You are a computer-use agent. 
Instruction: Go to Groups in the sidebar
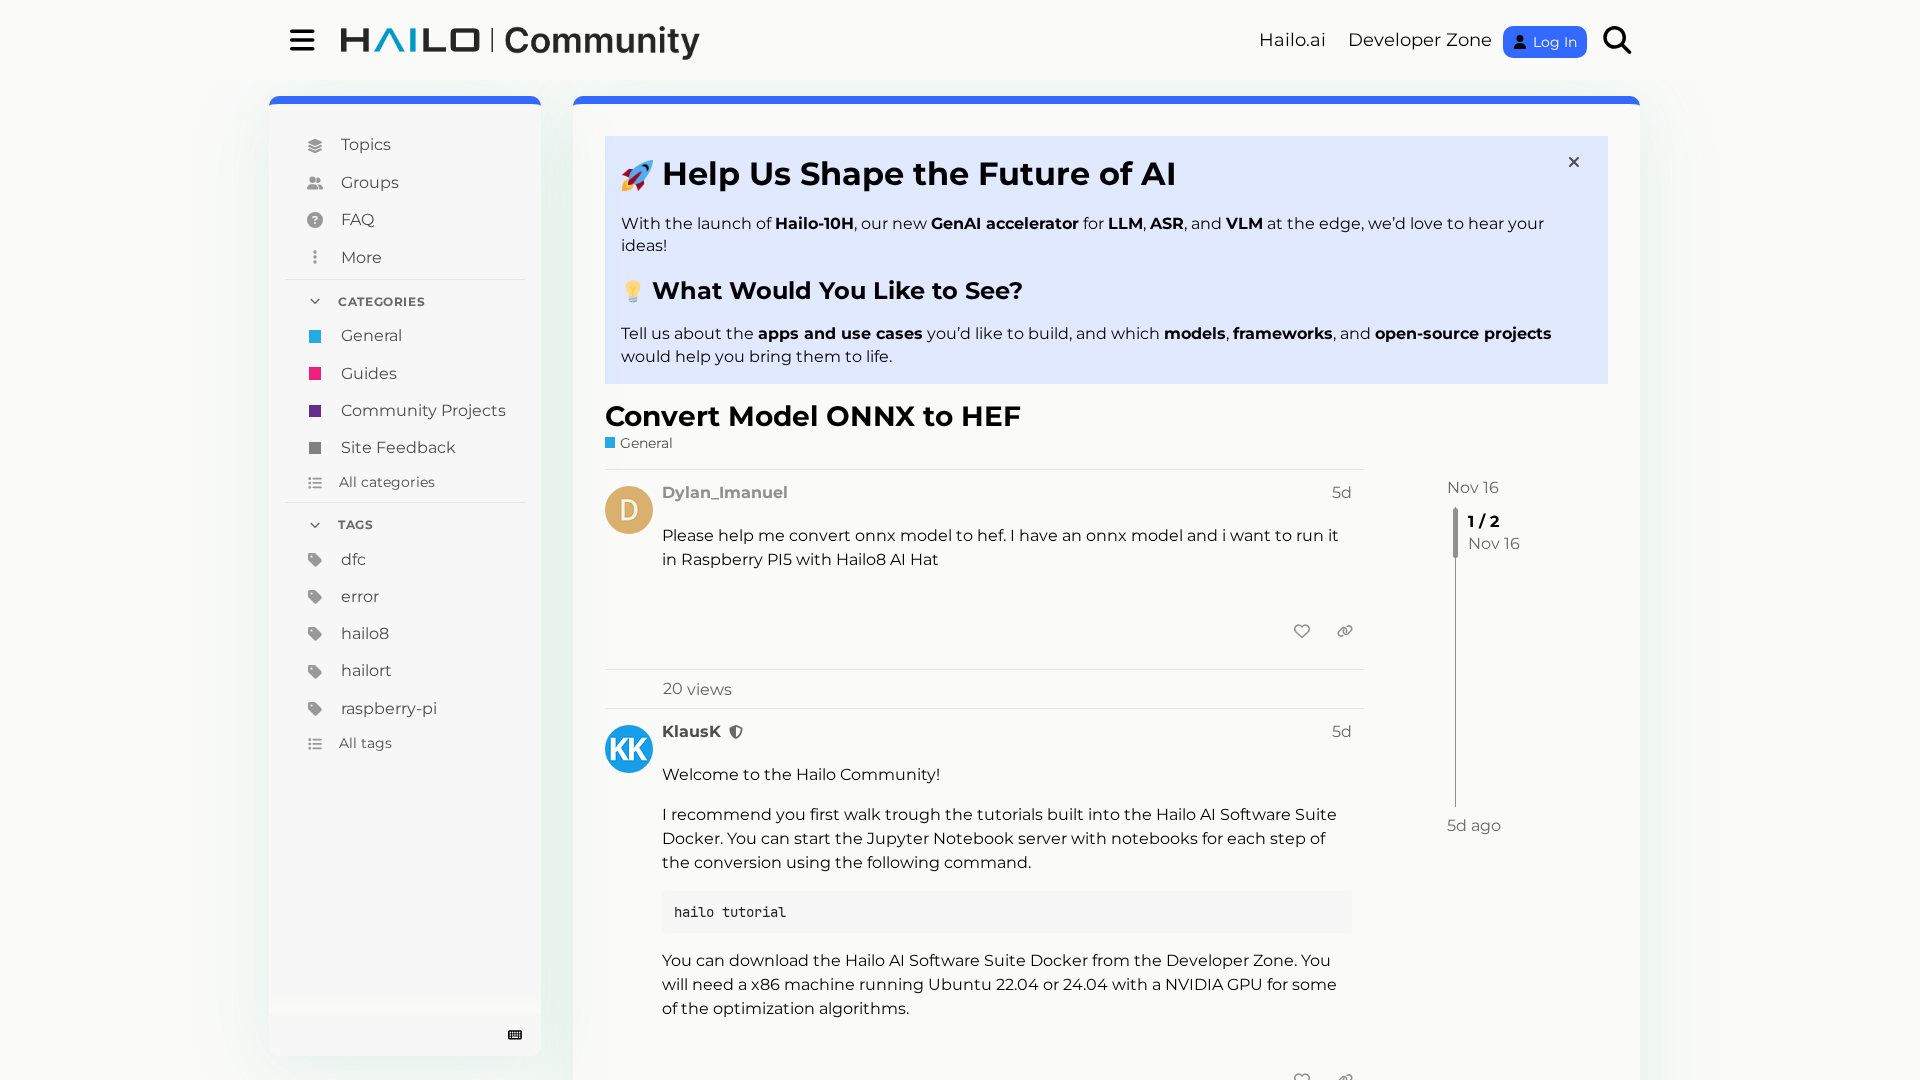pyautogui.click(x=369, y=182)
